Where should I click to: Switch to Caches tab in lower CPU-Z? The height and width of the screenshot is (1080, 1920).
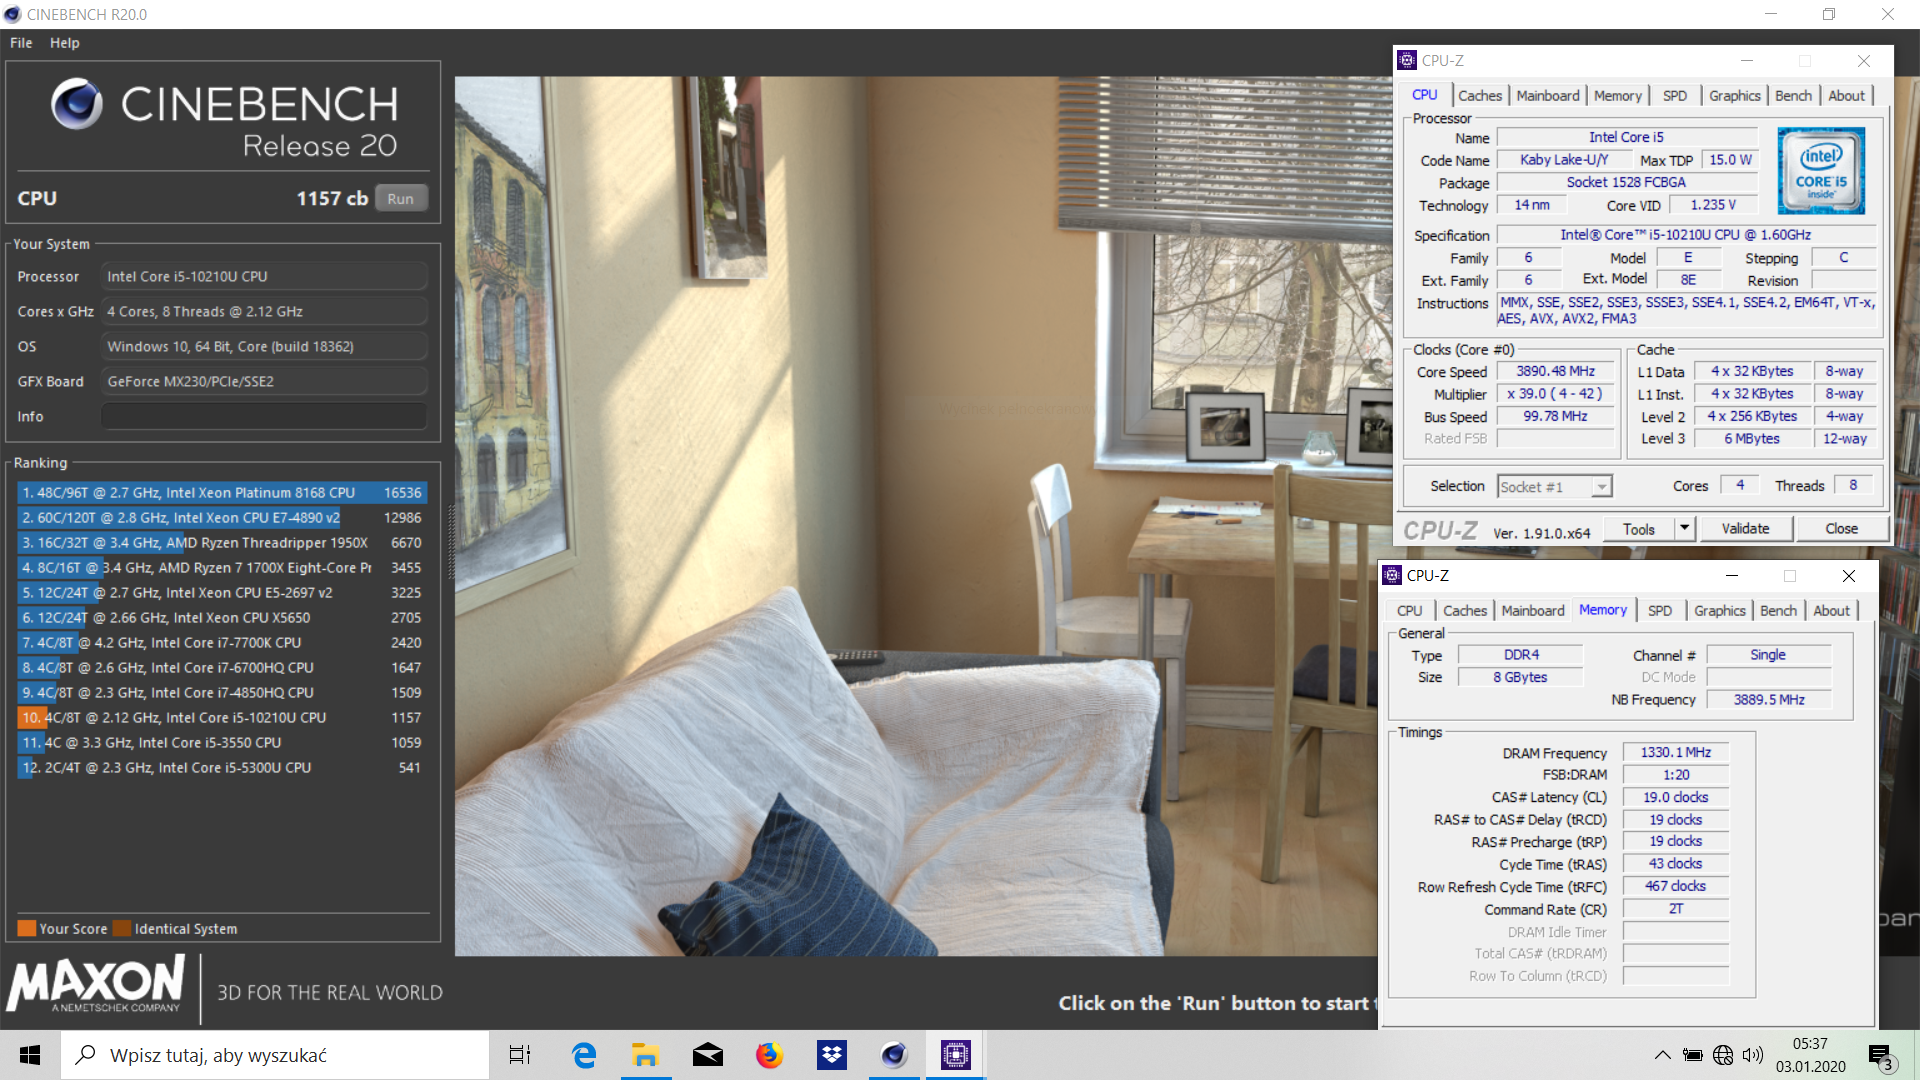tap(1464, 610)
